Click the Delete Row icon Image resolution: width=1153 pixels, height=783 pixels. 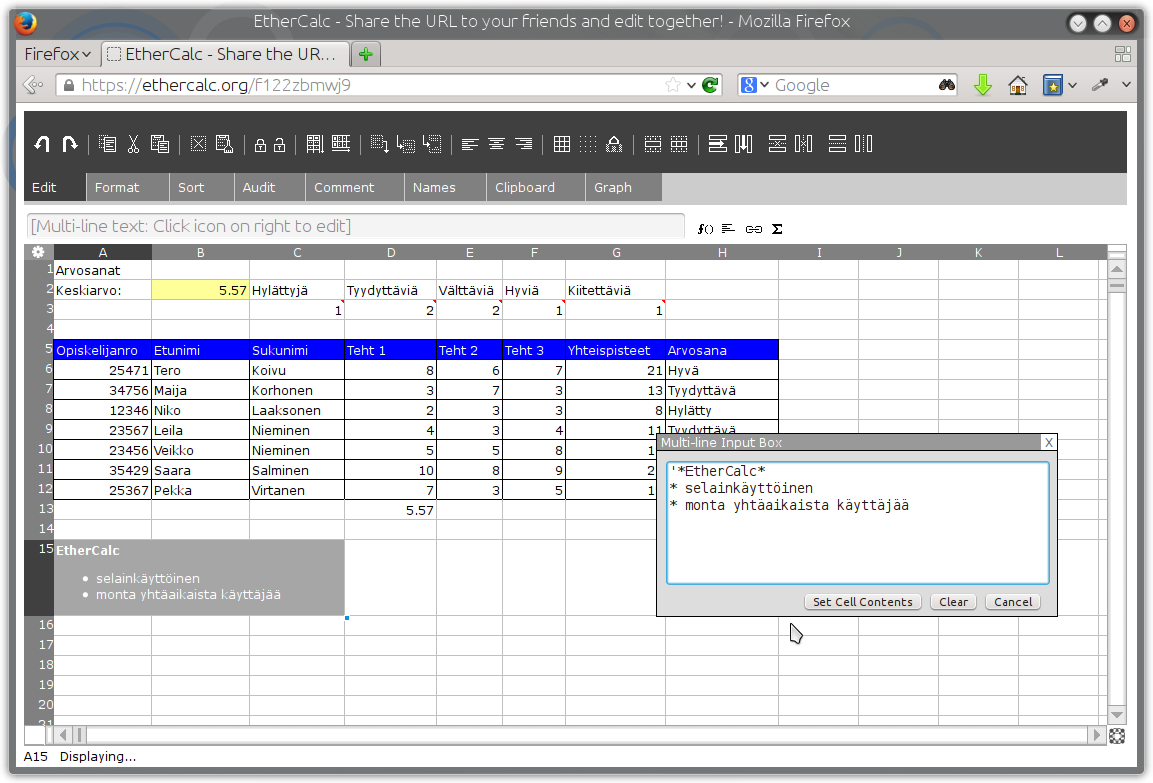[777, 144]
